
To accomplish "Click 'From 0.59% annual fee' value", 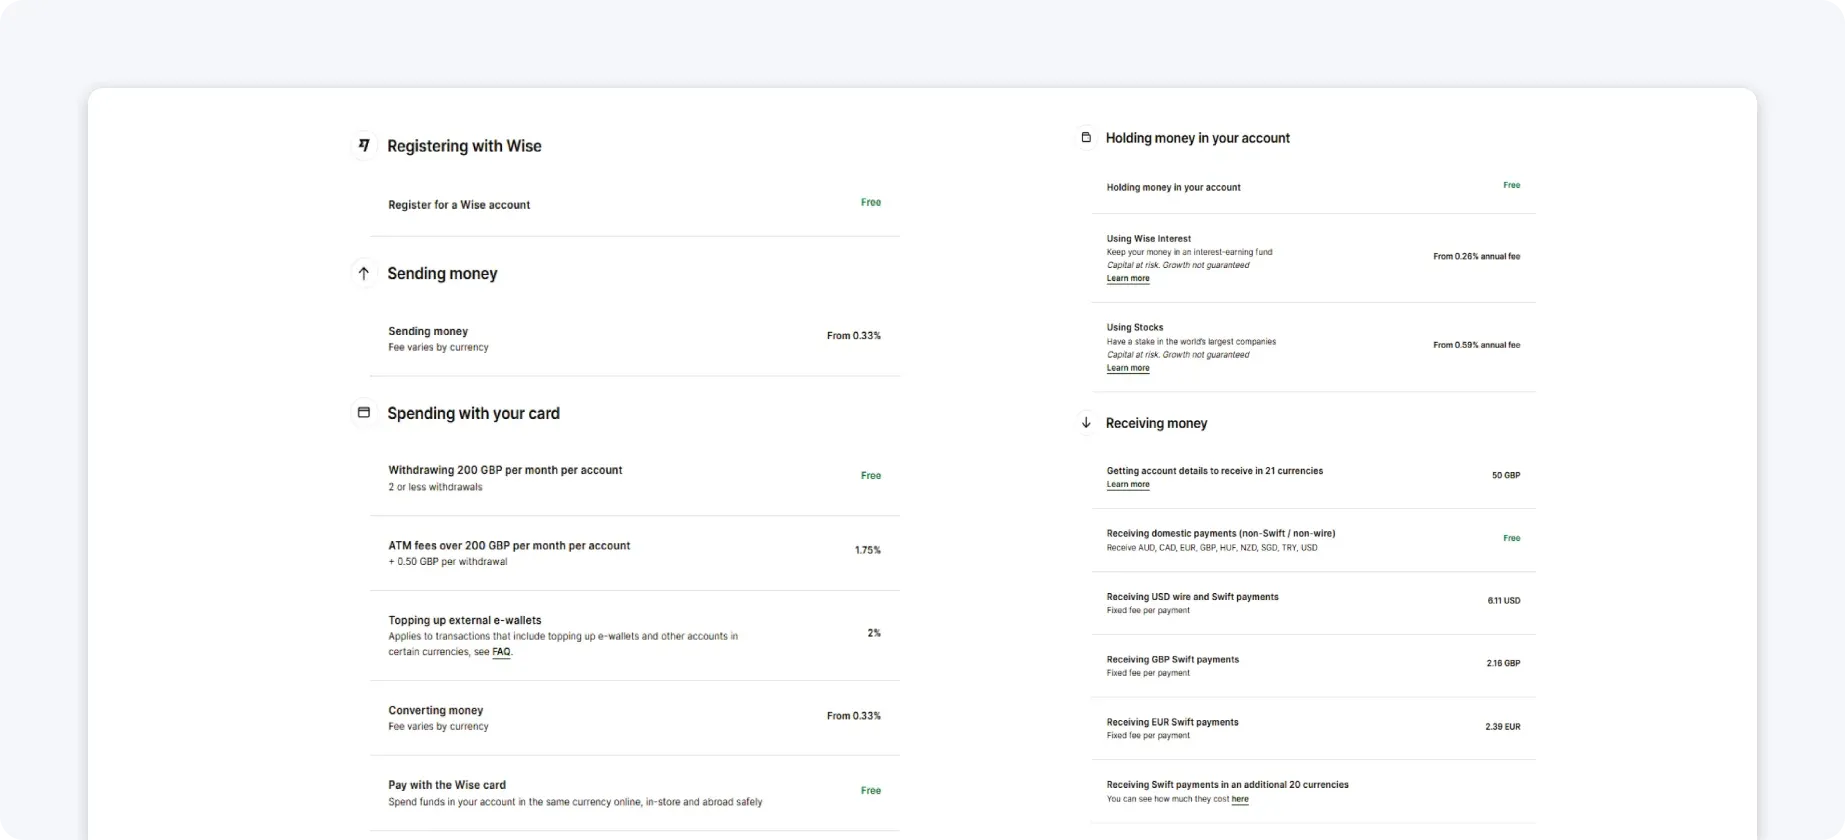I will coord(1477,345).
